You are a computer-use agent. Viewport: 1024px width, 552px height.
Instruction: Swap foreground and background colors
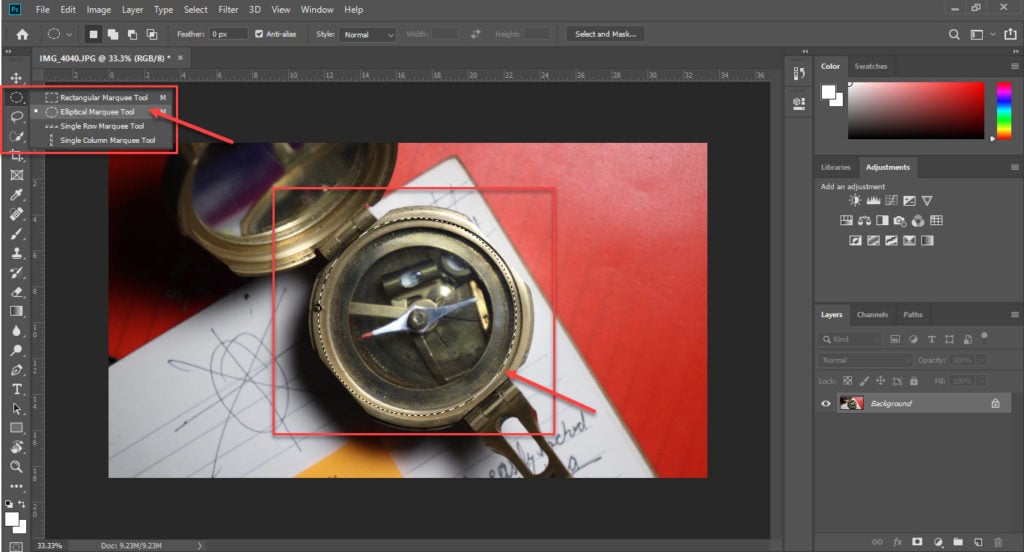(22, 504)
